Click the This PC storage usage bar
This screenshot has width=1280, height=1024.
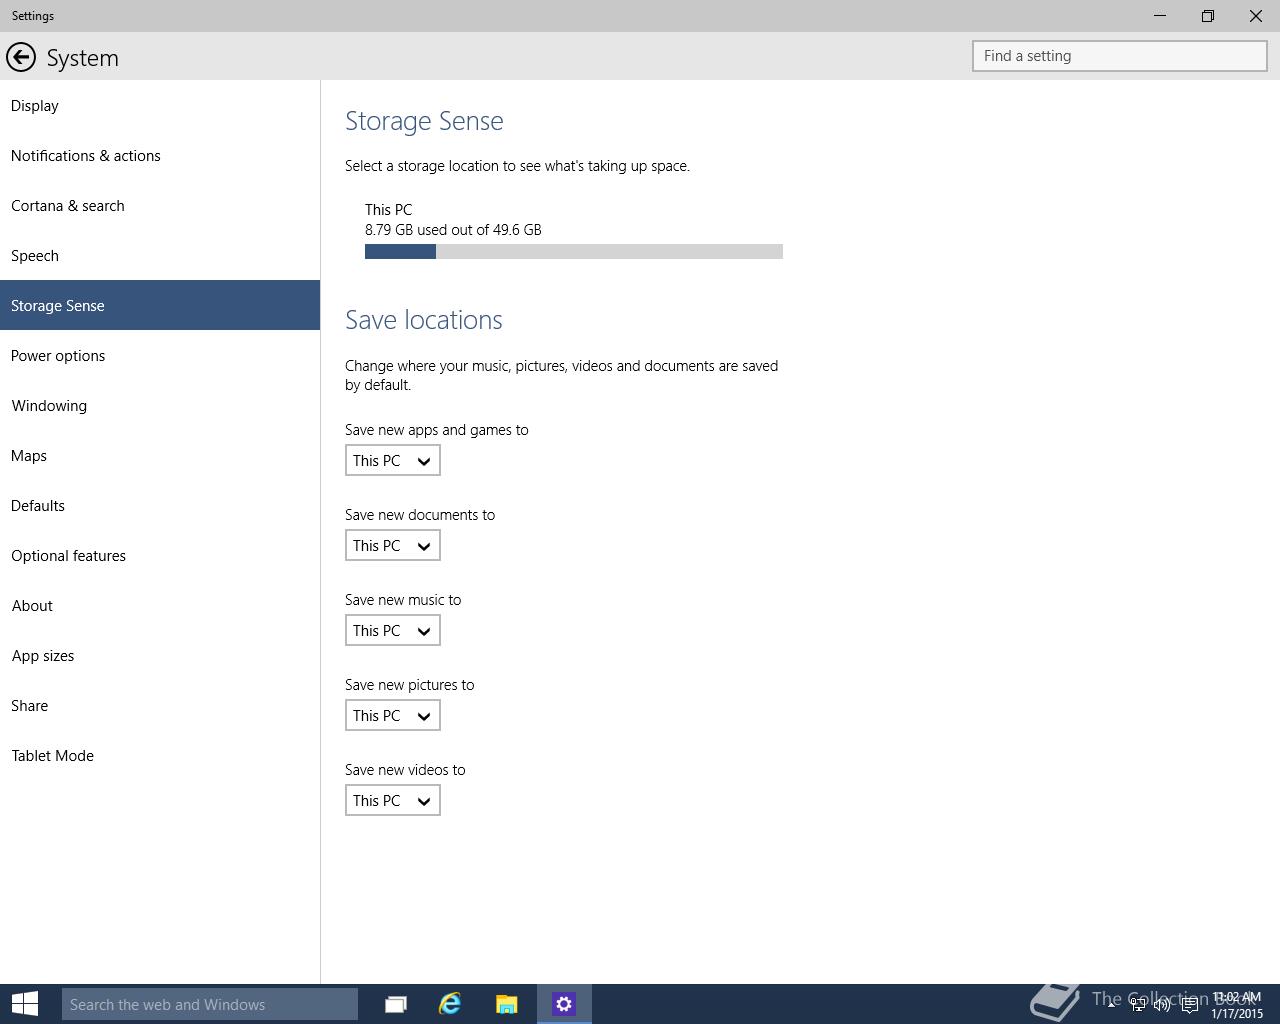coord(574,252)
